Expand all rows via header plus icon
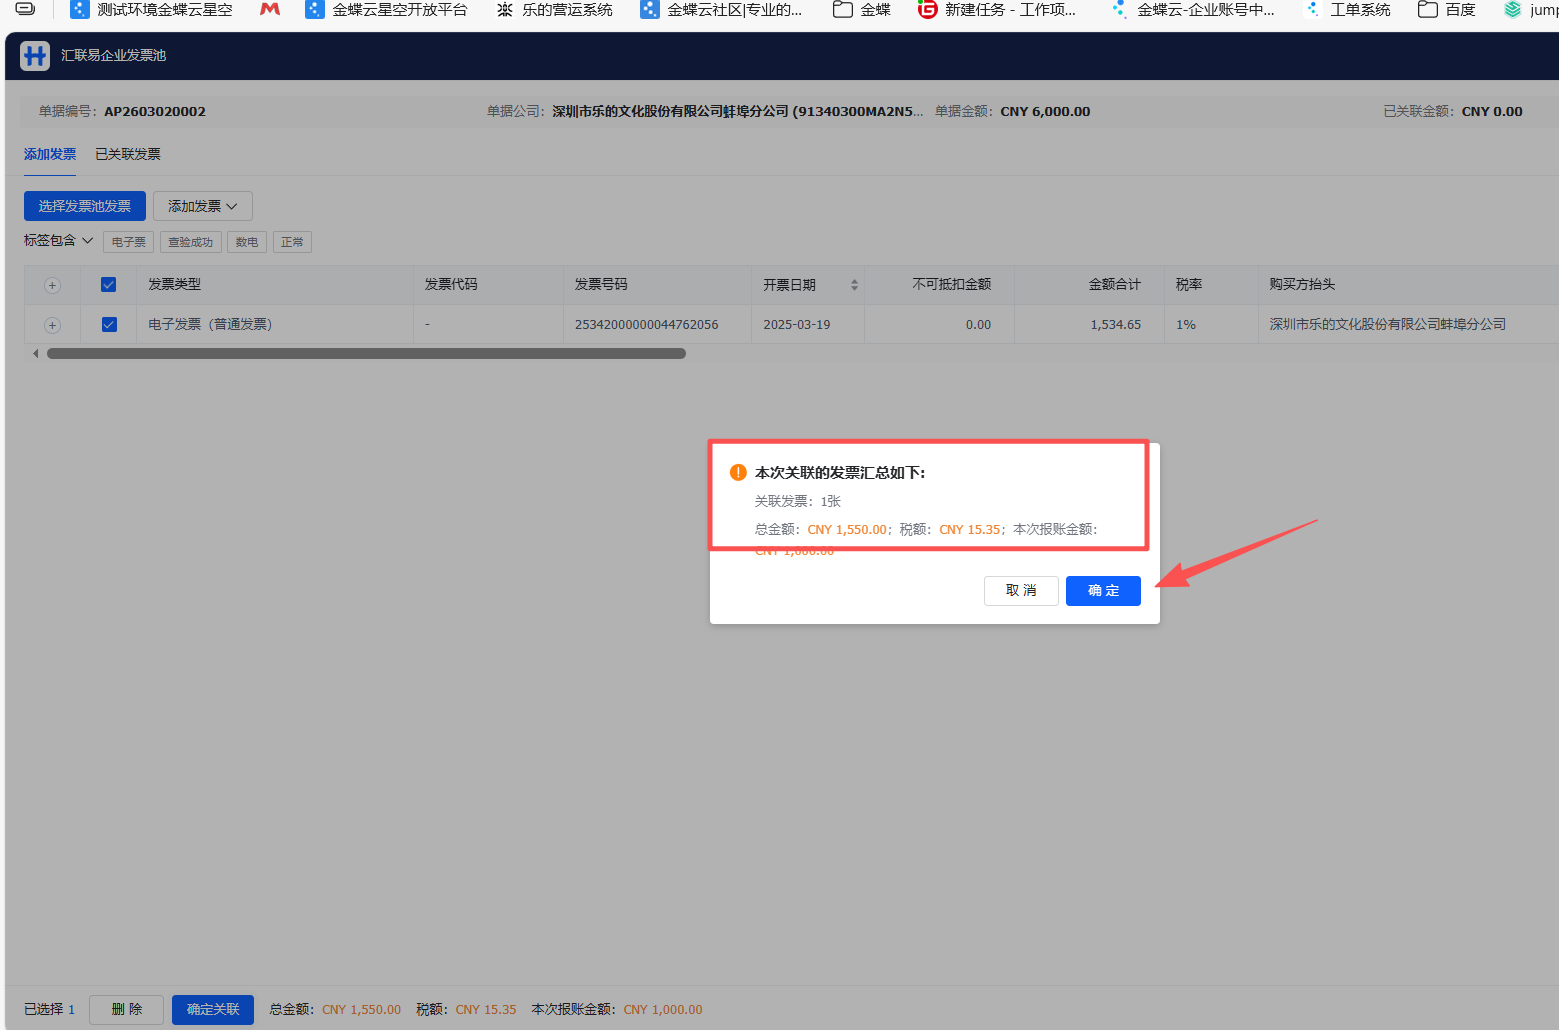 coord(52,285)
